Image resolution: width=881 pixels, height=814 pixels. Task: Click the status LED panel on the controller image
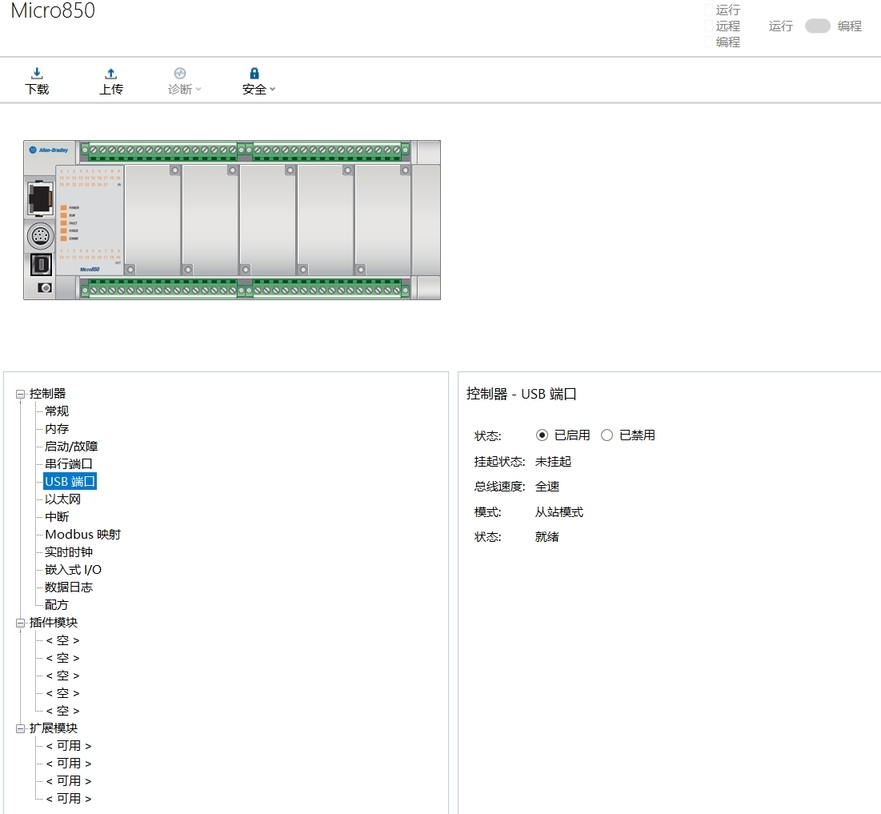coord(89,220)
